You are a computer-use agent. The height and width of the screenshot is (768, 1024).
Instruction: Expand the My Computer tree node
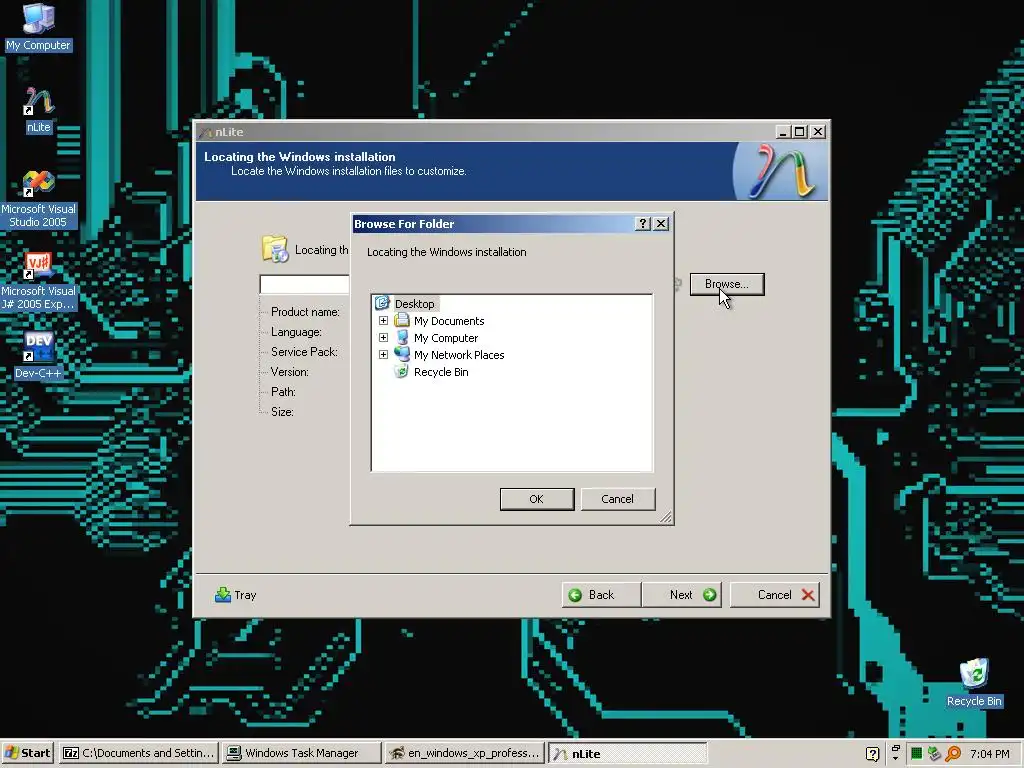click(383, 338)
